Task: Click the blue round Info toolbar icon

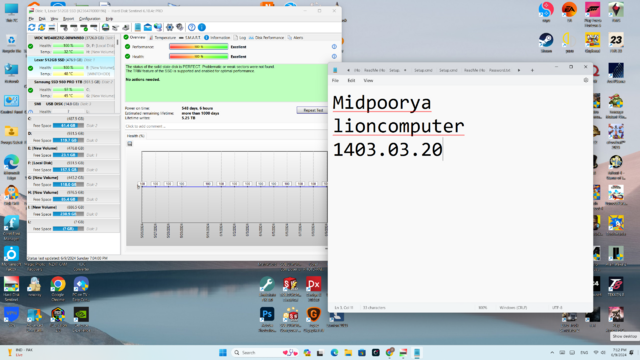Action: point(202,27)
